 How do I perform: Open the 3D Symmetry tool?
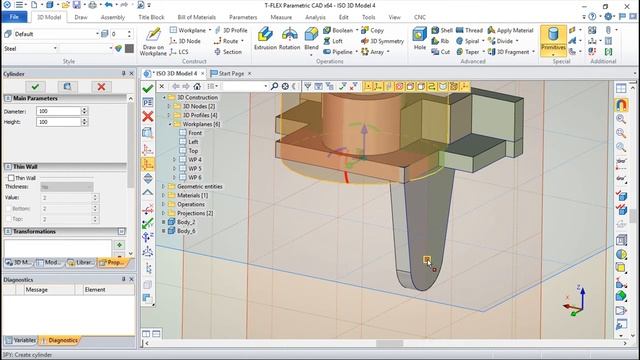tap(382, 41)
